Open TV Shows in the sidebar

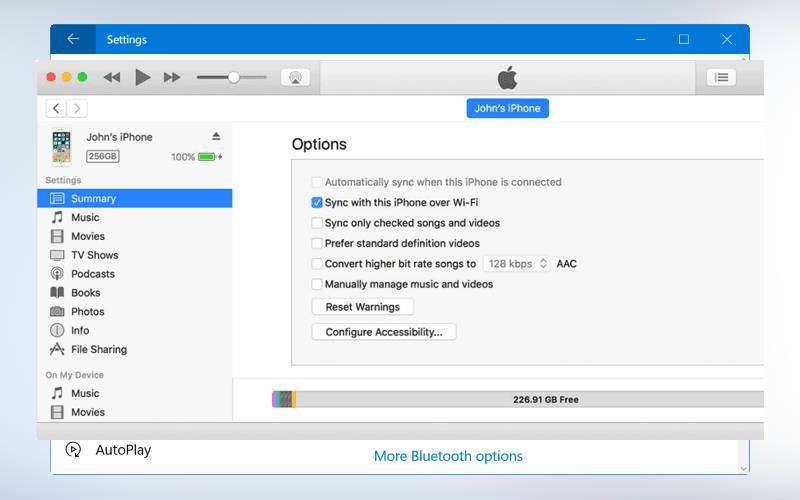[135, 255]
